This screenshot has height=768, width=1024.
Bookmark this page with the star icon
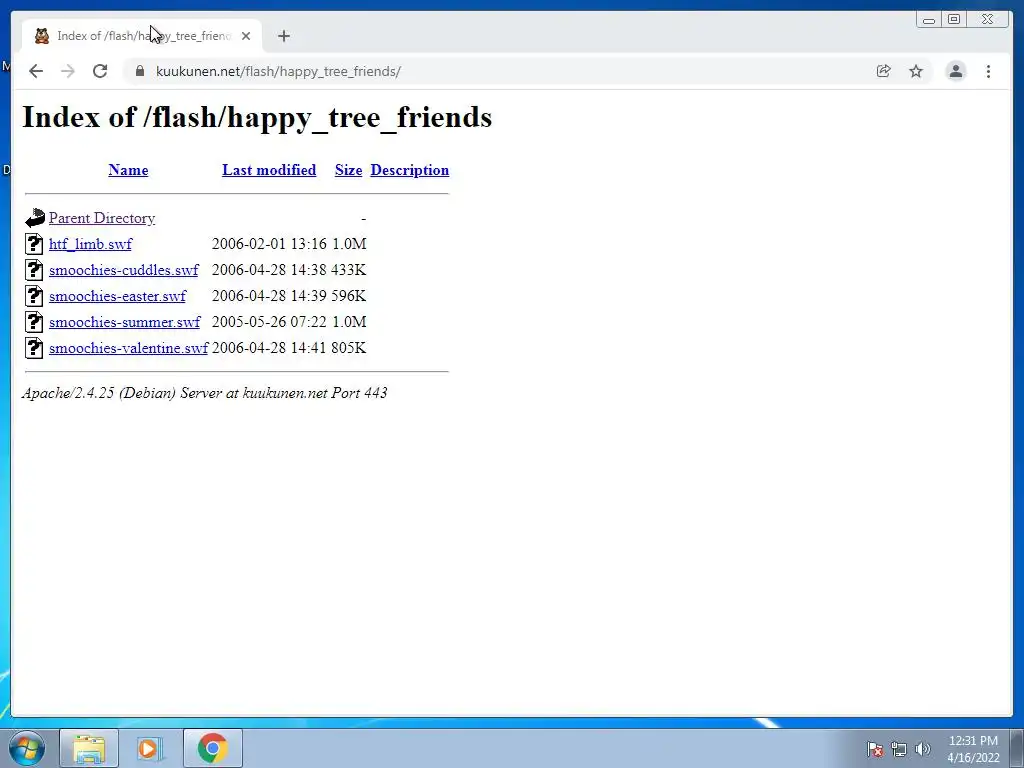coord(916,71)
